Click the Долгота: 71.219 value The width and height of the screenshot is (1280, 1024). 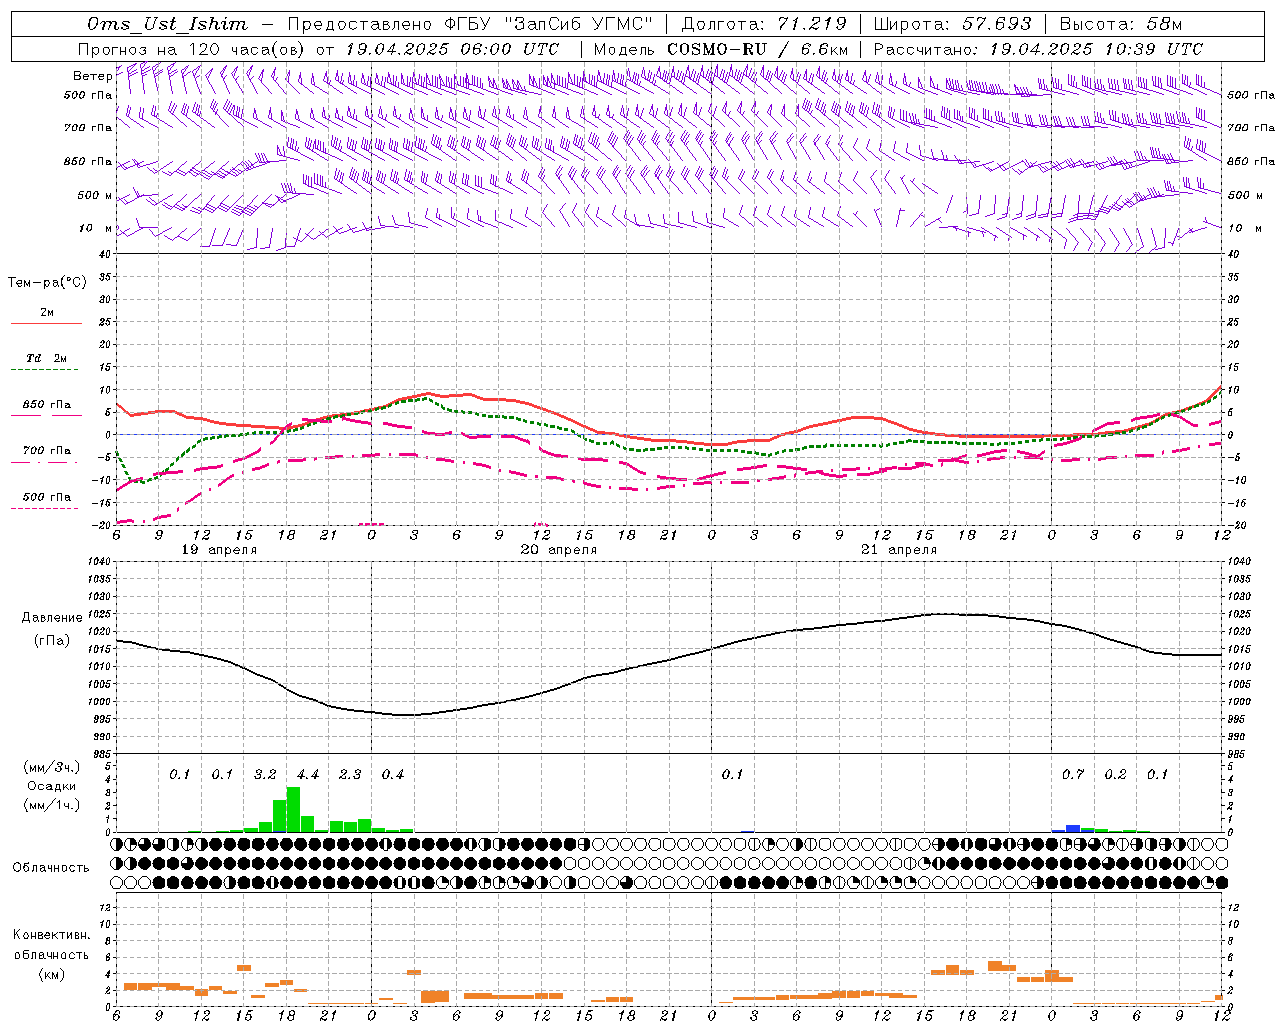[x=764, y=24]
